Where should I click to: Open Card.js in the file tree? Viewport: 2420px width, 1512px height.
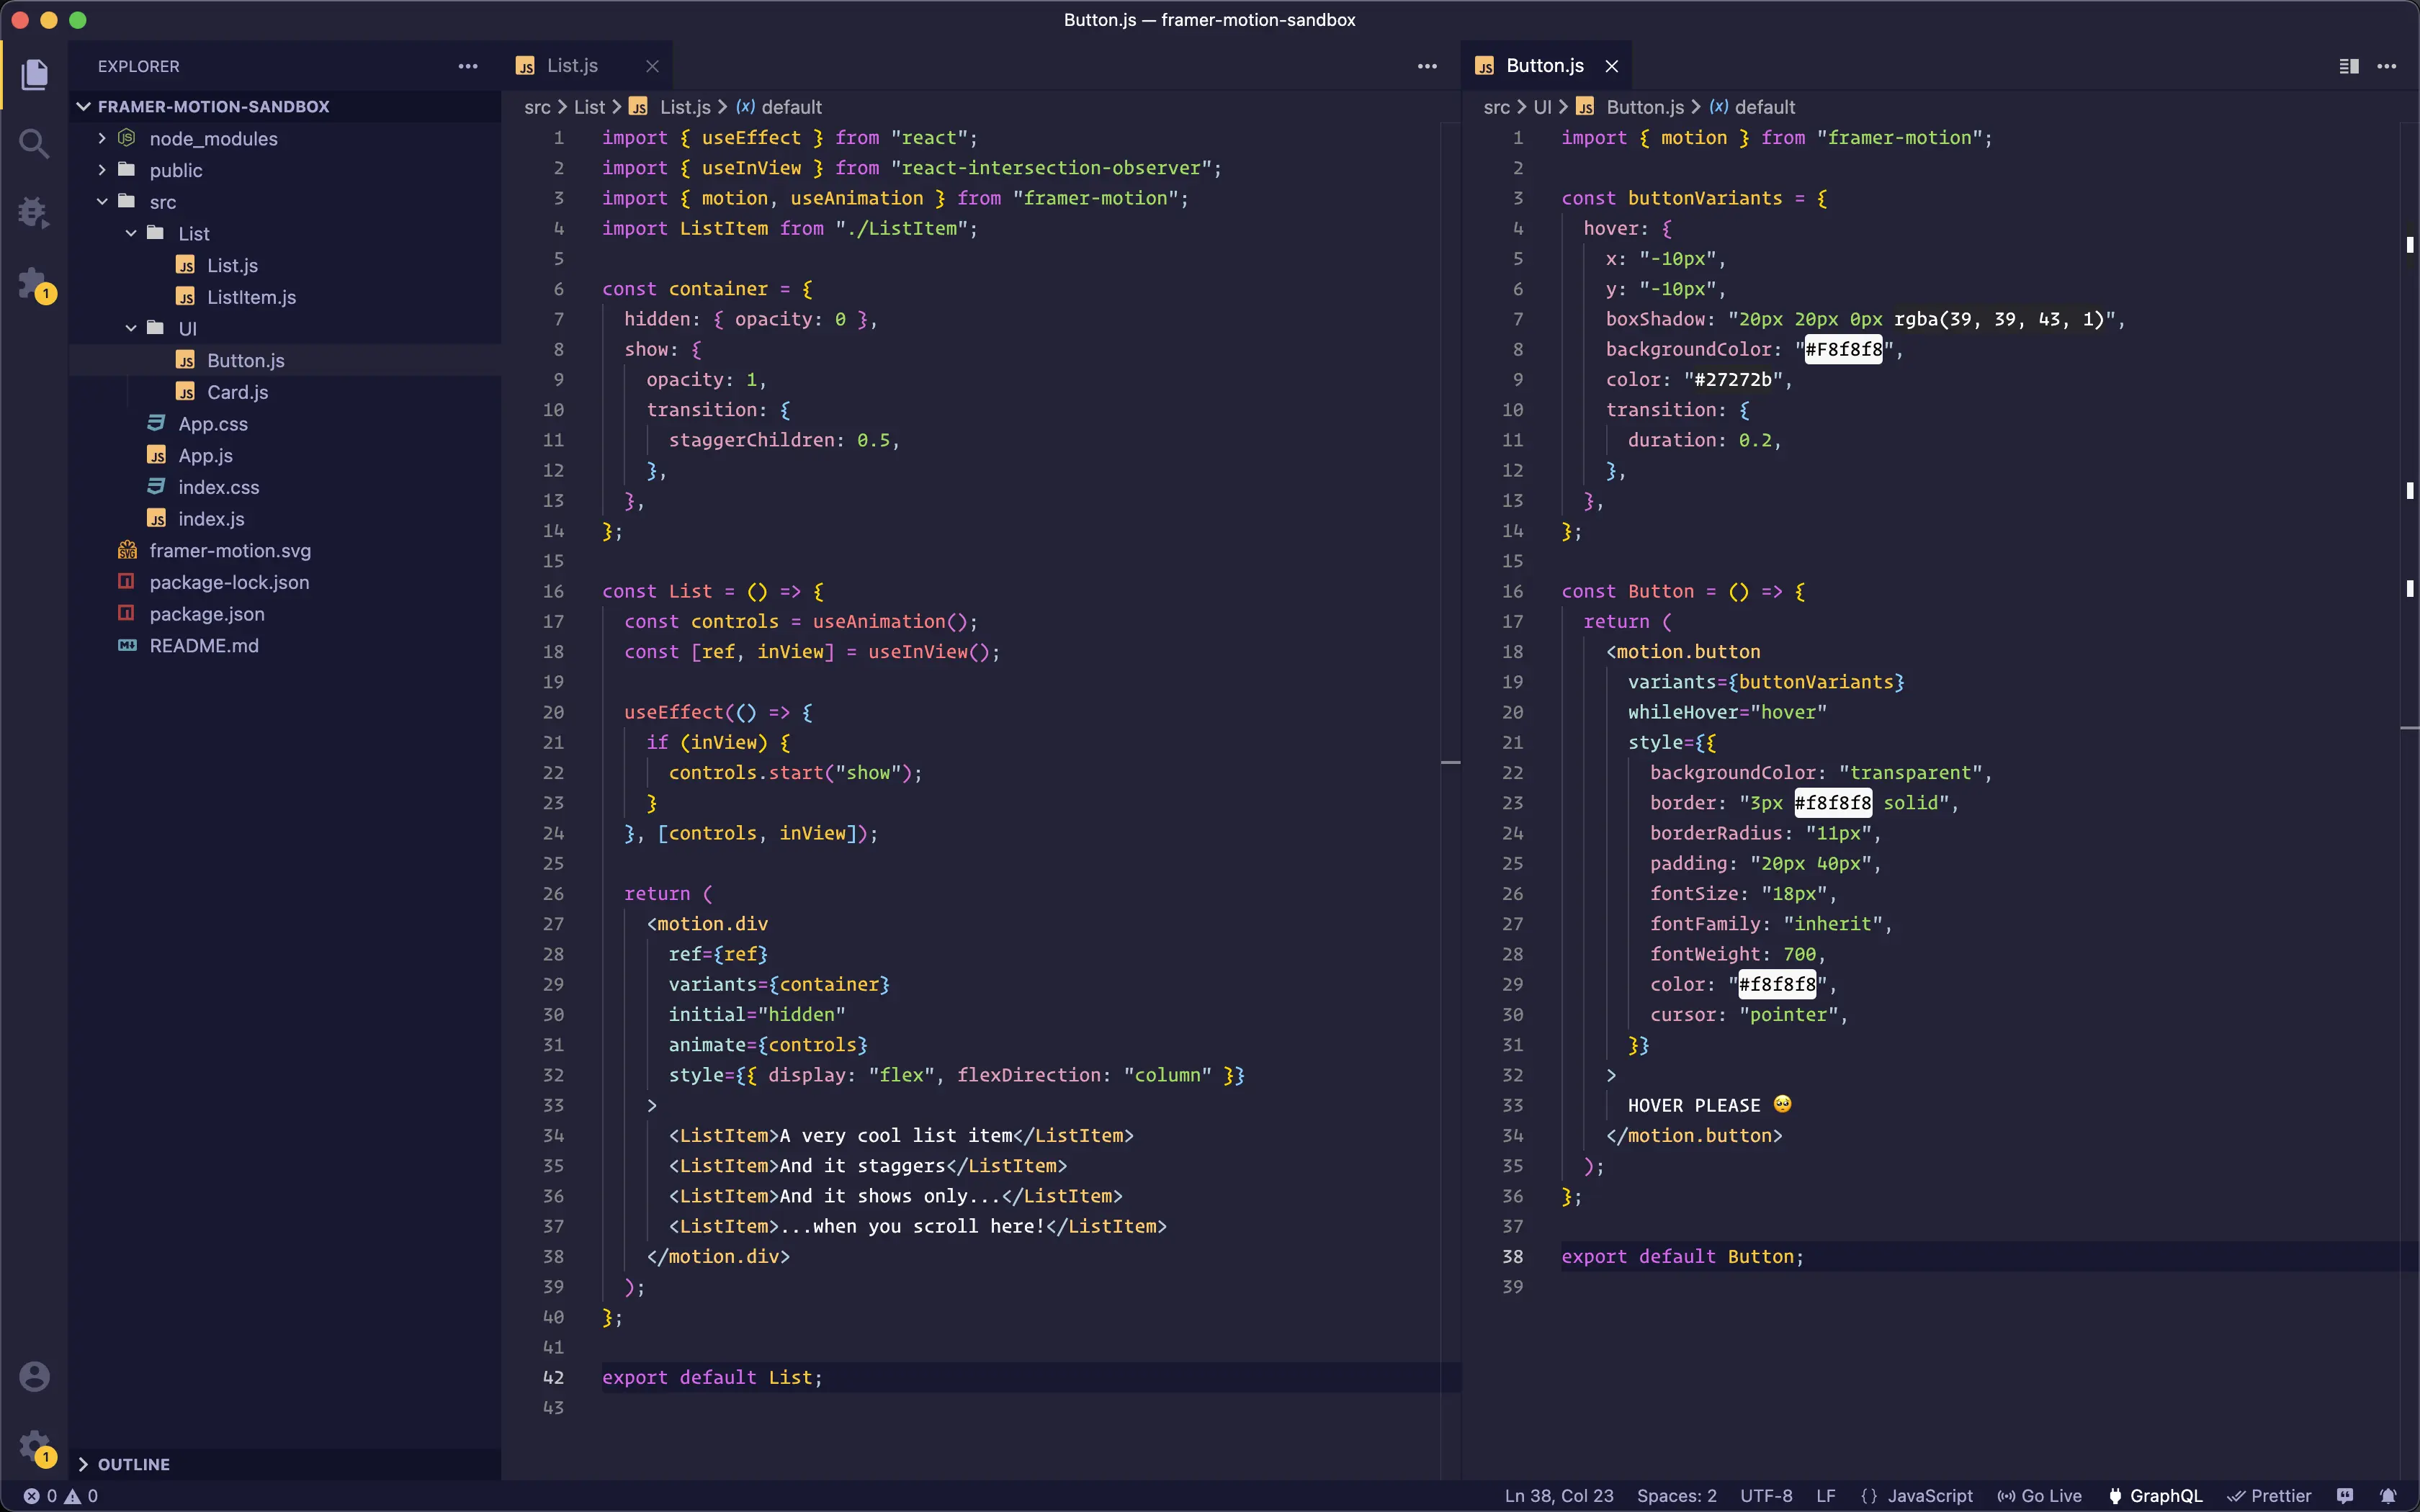tap(285, 392)
